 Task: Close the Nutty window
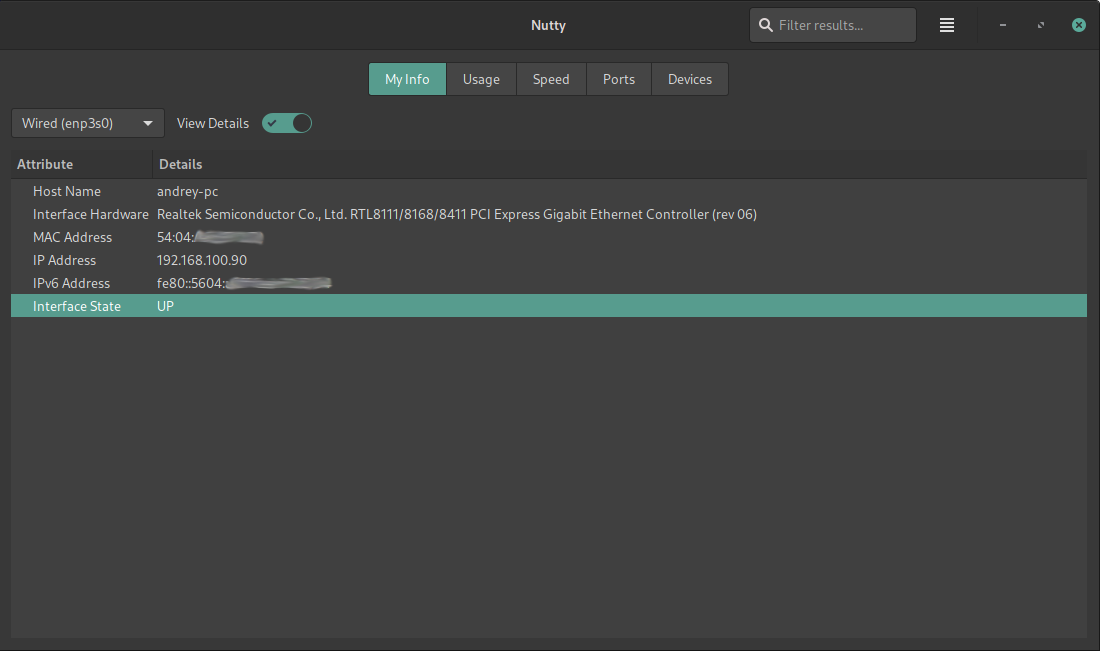1079,25
